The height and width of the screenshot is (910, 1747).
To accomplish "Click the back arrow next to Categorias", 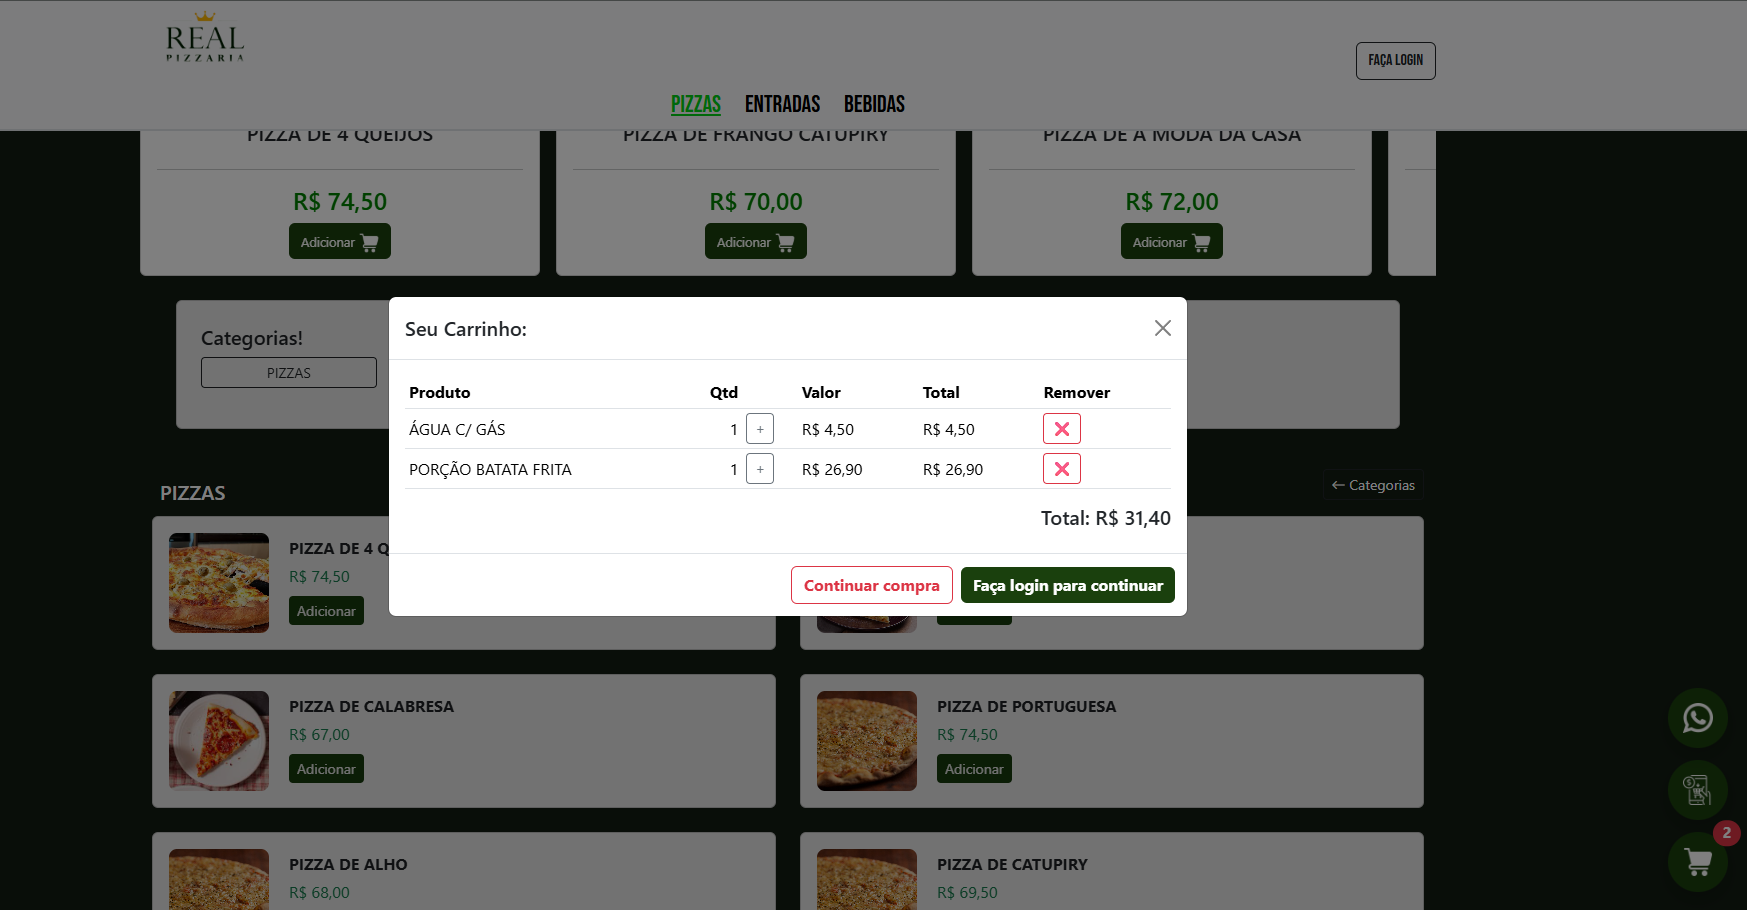I will pos(1338,484).
